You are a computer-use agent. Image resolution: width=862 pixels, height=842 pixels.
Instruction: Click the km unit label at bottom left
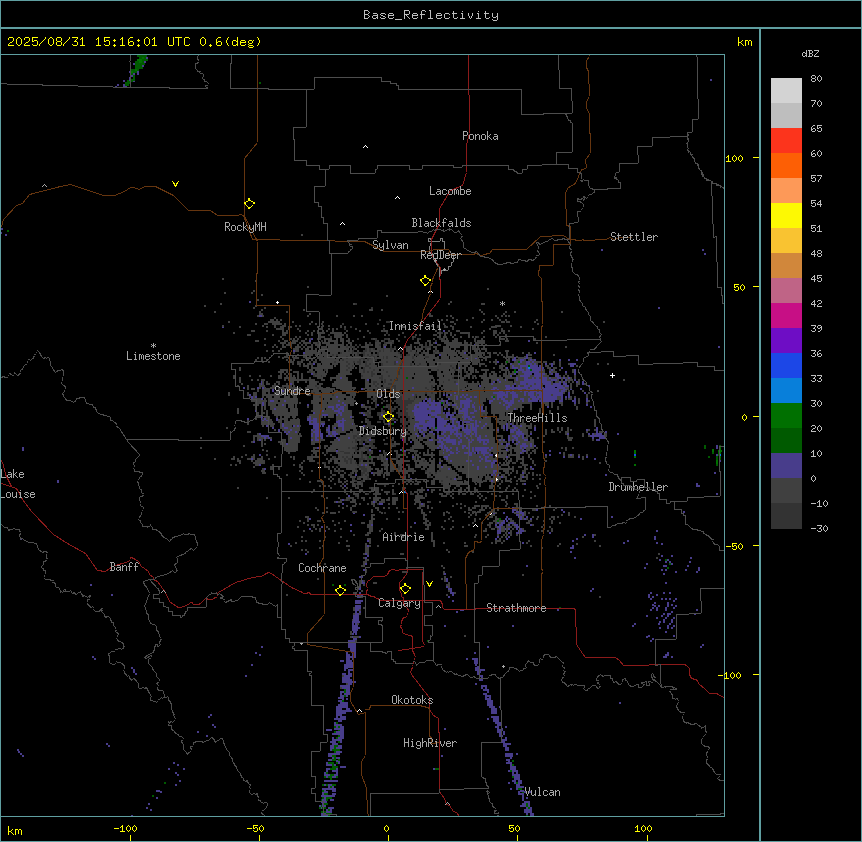pos(15,831)
